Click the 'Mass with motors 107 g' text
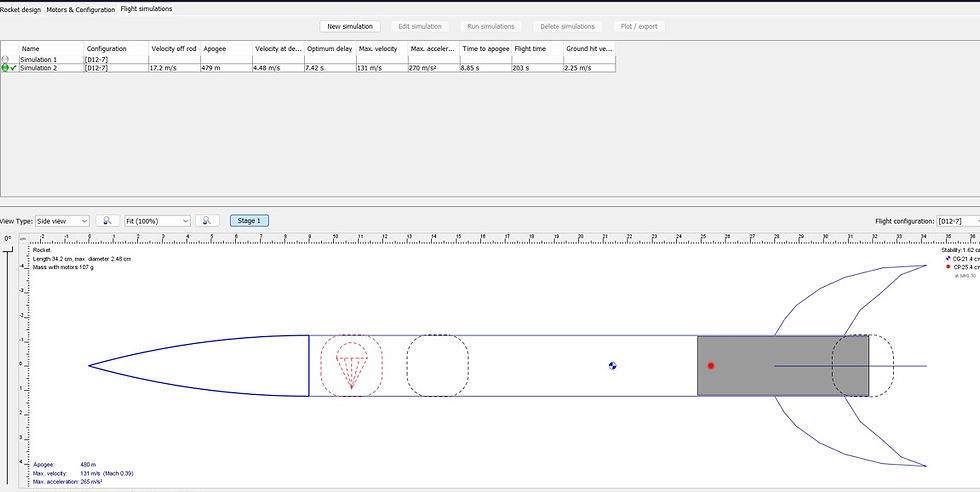This screenshot has width=980, height=492. coord(63,267)
